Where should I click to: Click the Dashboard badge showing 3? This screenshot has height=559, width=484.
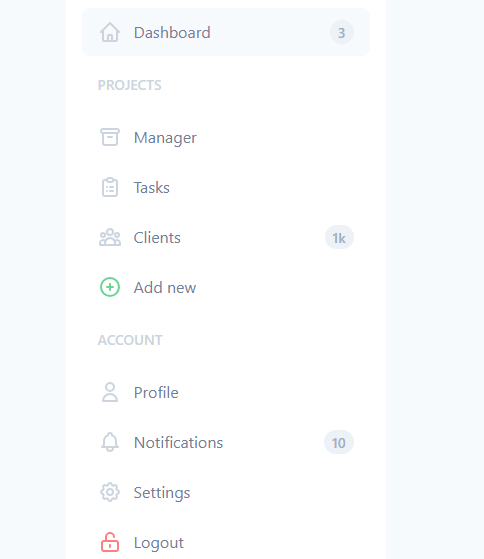pyautogui.click(x=341, y=33)
